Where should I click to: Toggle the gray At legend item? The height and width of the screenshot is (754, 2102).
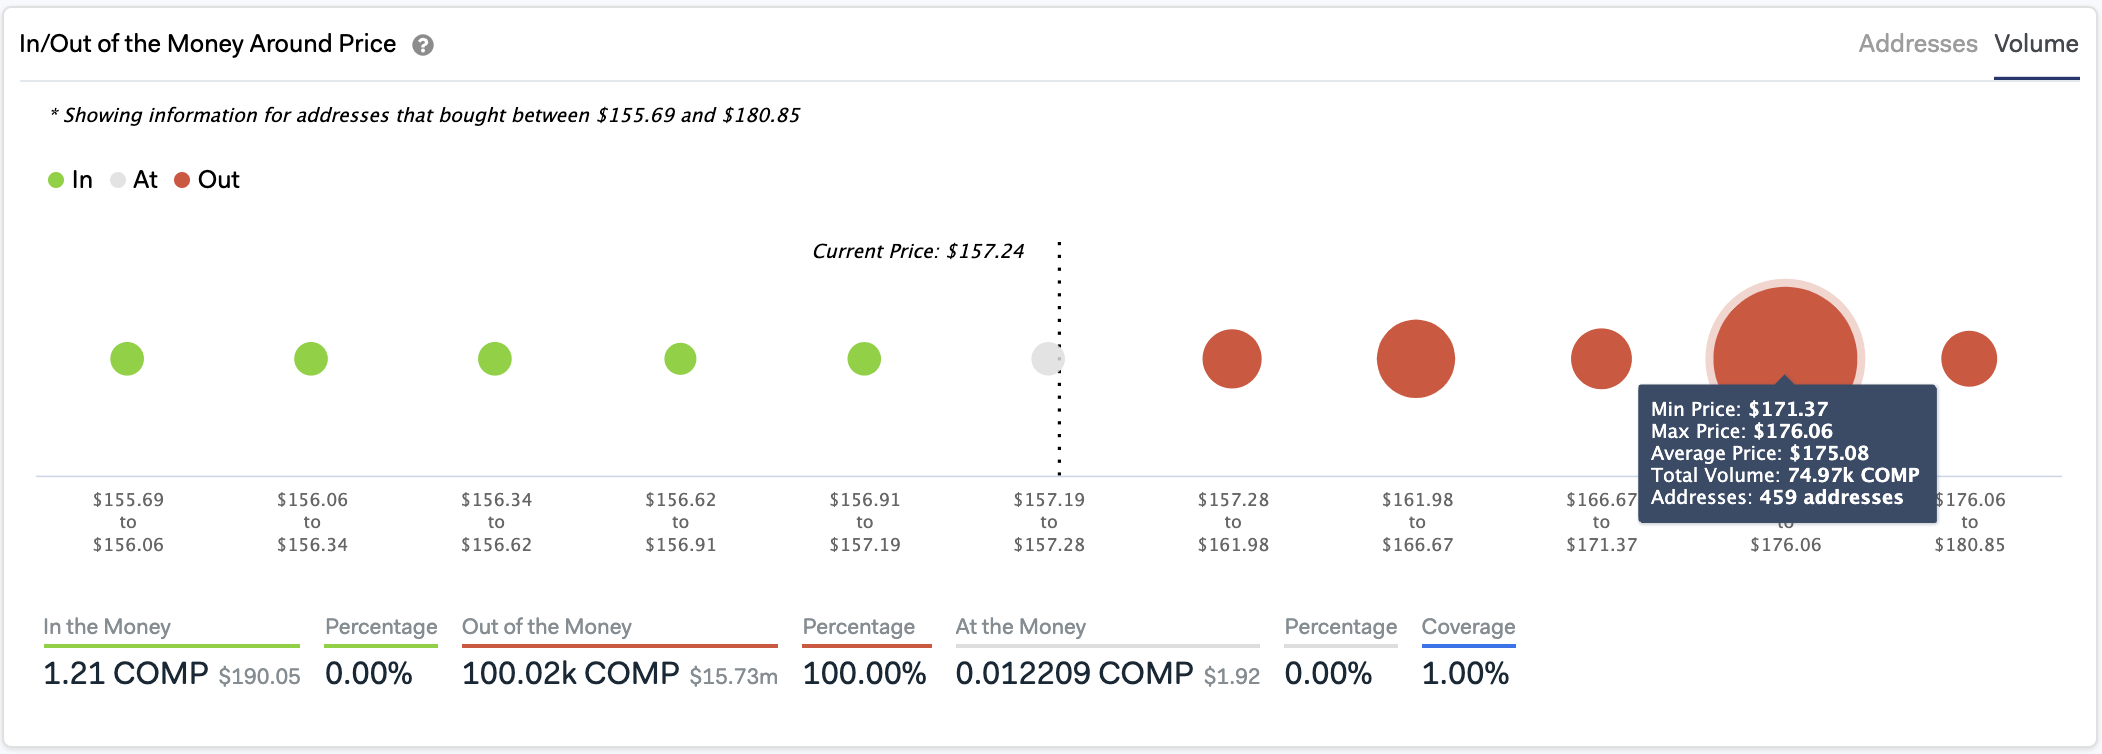(134, 180)
